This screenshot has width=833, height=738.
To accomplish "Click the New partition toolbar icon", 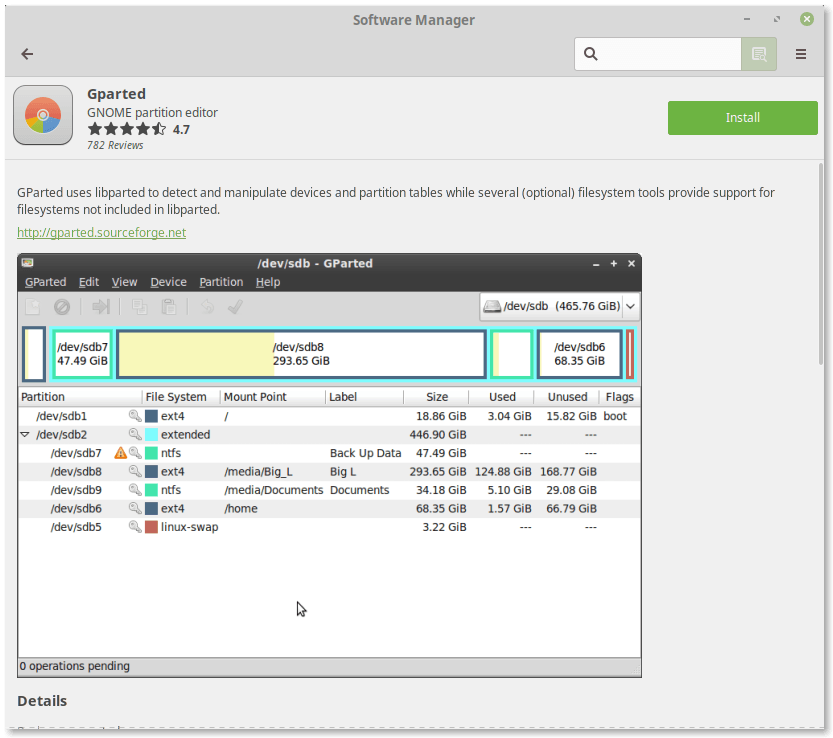I will click(x=33, y=307).
